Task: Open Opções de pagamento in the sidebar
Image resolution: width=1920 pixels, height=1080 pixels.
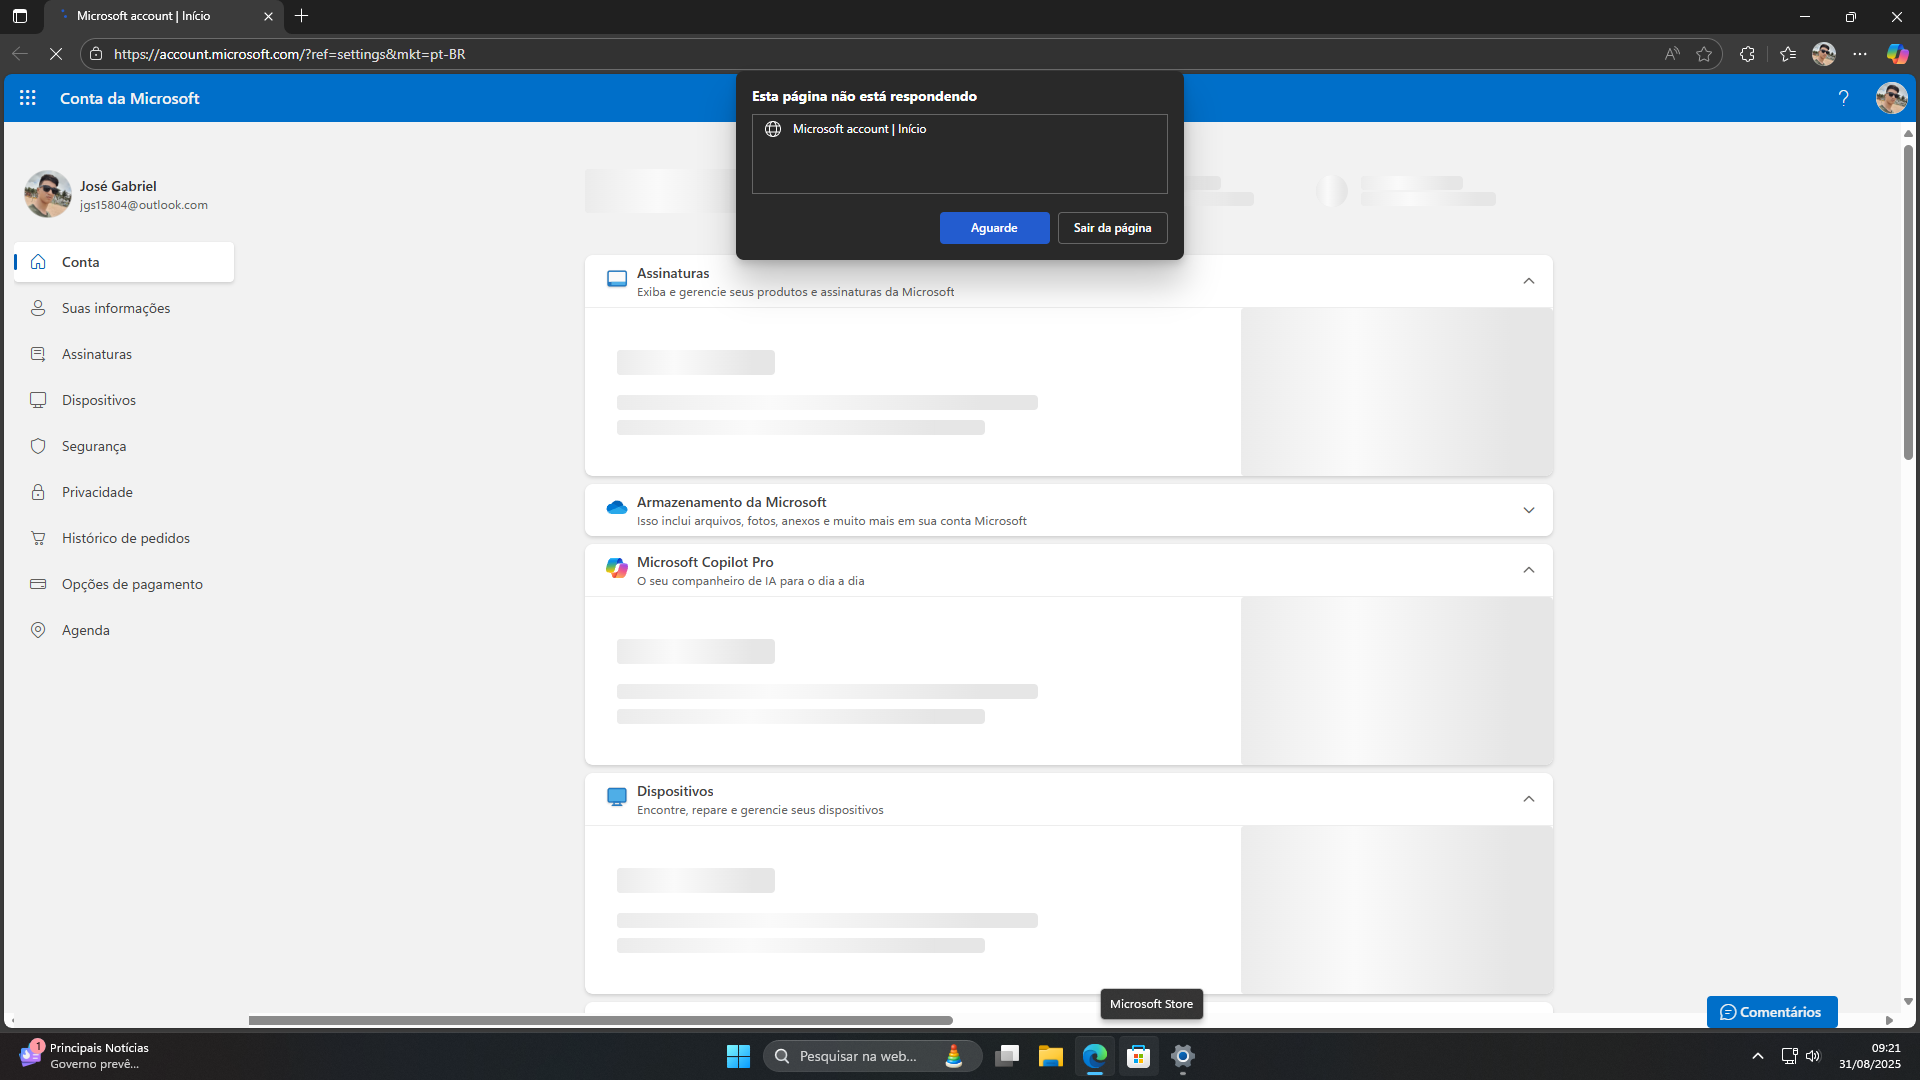Action: (x=124, y=584)
